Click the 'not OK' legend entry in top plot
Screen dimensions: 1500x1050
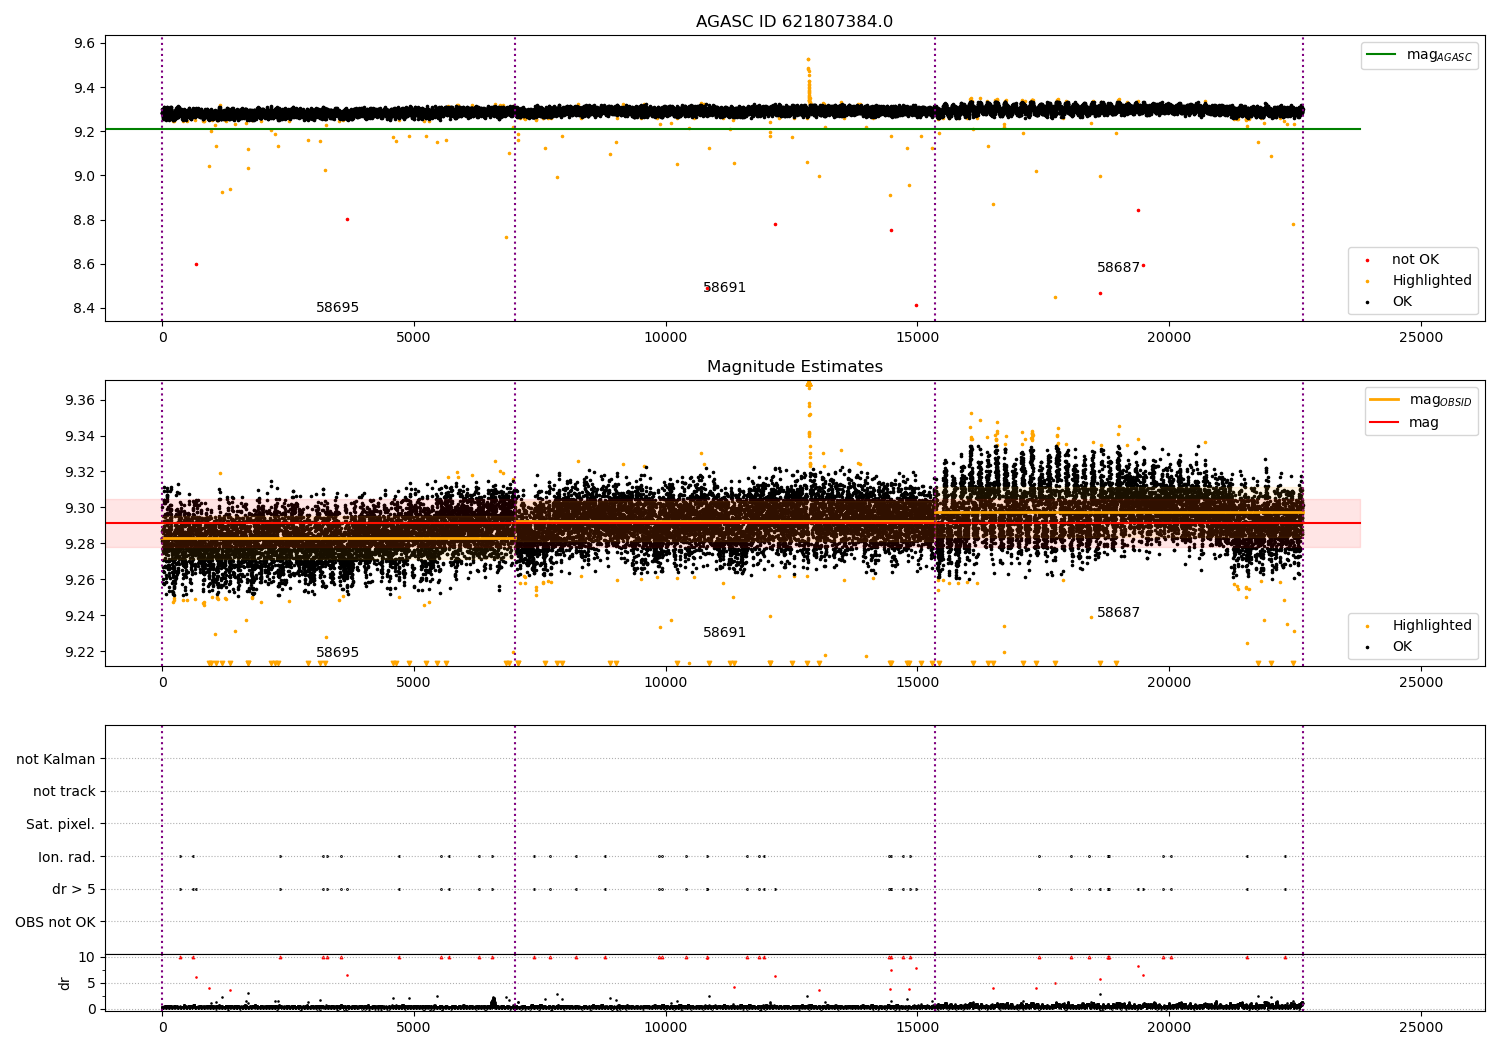coord(1415,260)
